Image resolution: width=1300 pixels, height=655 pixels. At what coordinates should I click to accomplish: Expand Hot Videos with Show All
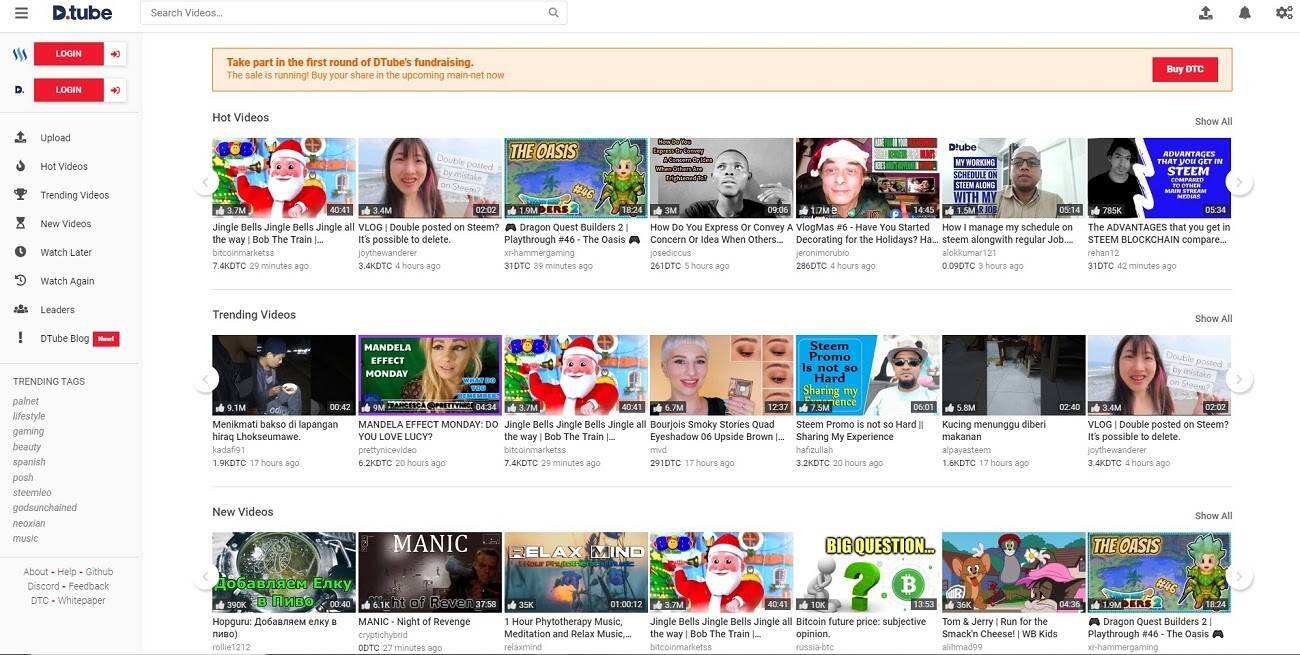[x=1213, y=122]
